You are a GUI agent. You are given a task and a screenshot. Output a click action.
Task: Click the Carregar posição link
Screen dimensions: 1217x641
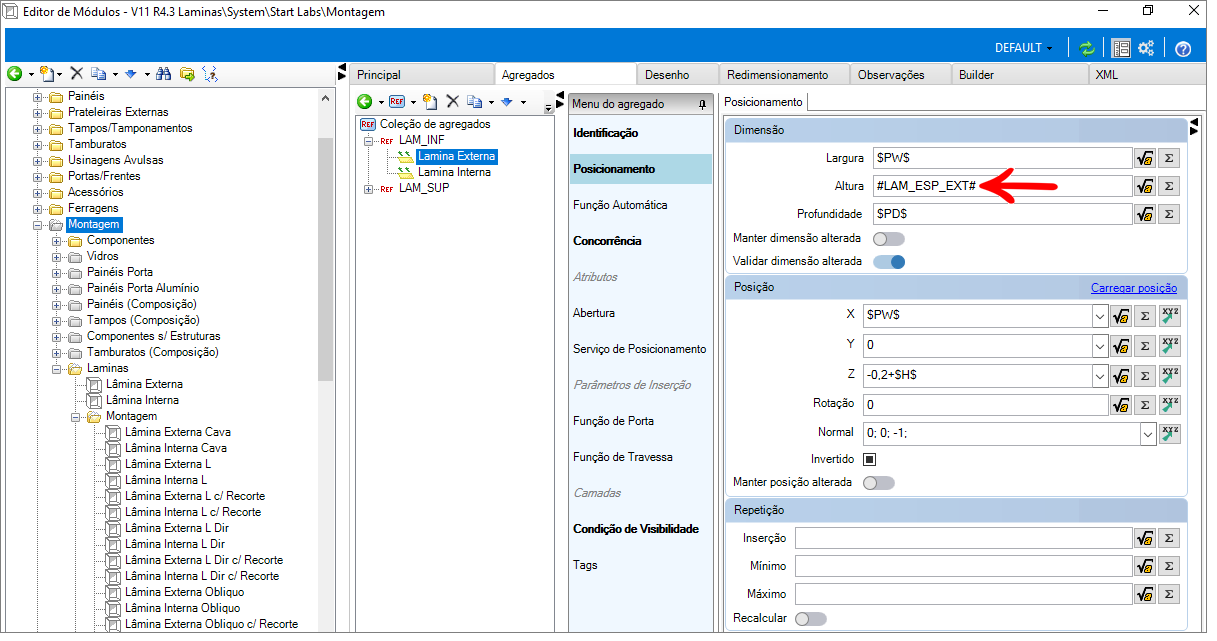tap(1134, 288)
